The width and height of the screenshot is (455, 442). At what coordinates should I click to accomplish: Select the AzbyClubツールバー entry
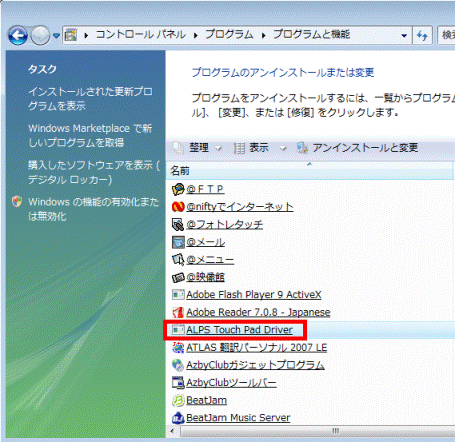point(231,383)
